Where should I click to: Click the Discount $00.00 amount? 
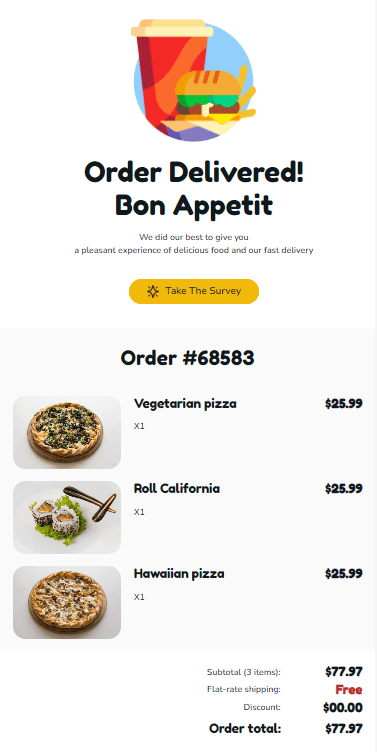tap(342, 707)
